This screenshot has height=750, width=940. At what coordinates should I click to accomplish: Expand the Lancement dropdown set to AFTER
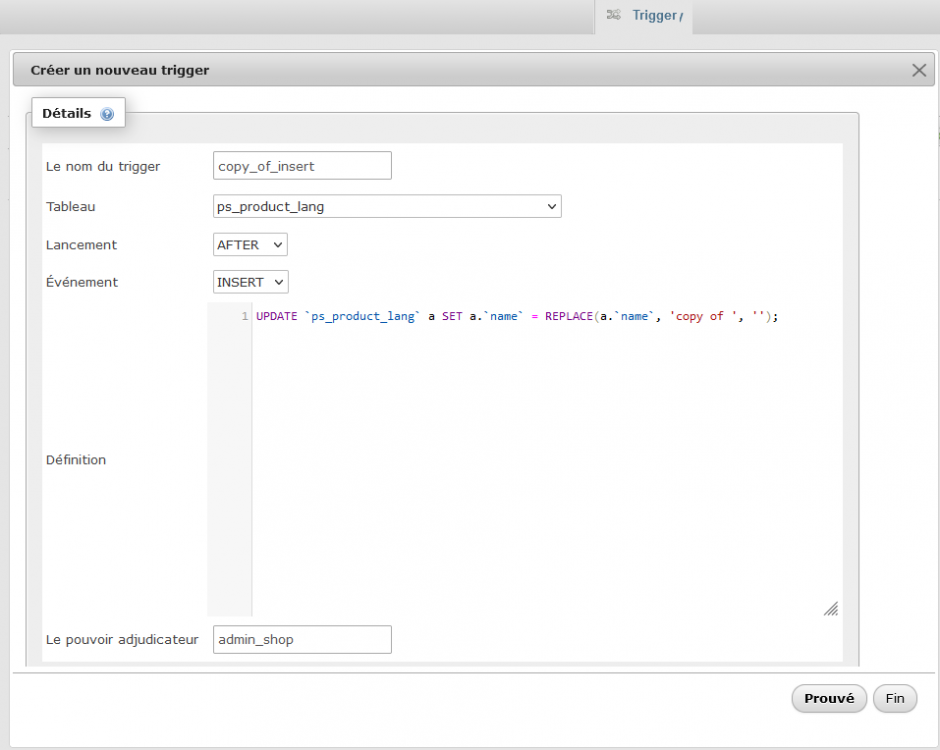tap(250, 244)
